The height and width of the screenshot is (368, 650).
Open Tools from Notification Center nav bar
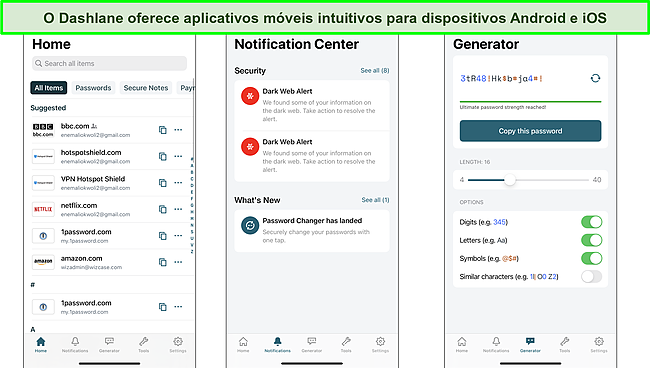point(346,345)
